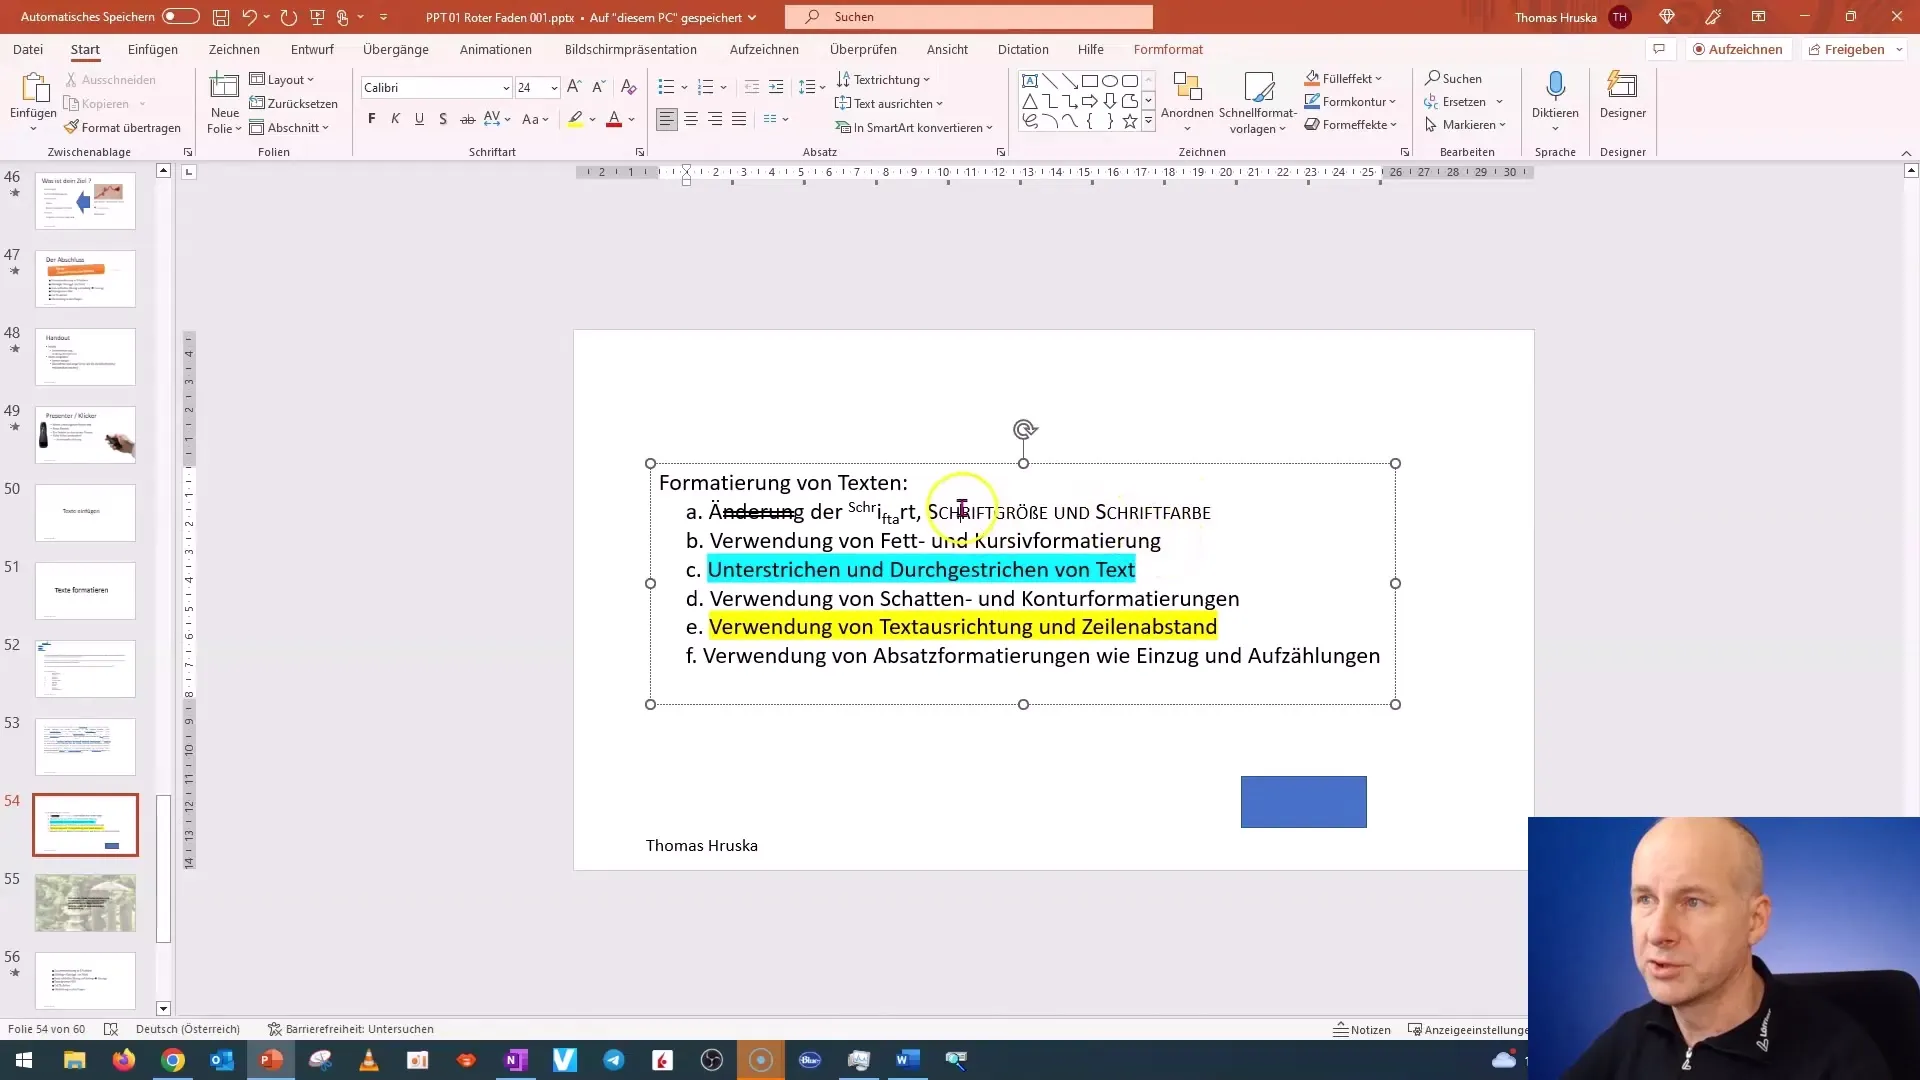The width and height of the screenshot is (1920, 1080).
Task: Open In SmartArt konvertieren dropdown
Action: [x=915, y=128]
